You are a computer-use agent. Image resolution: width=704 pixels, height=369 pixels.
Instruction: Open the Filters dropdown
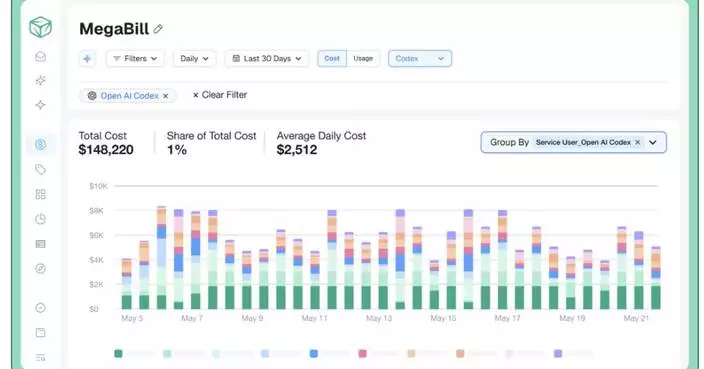[135, 58]
